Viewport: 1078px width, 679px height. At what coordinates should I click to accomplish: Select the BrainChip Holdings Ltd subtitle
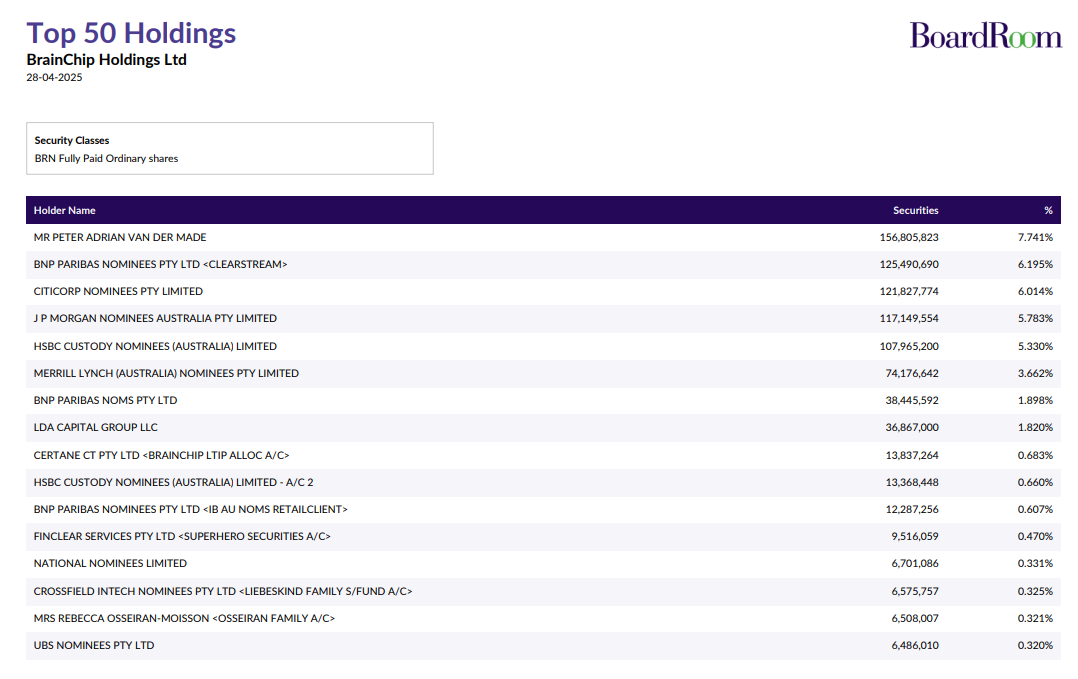pos(106,60)
